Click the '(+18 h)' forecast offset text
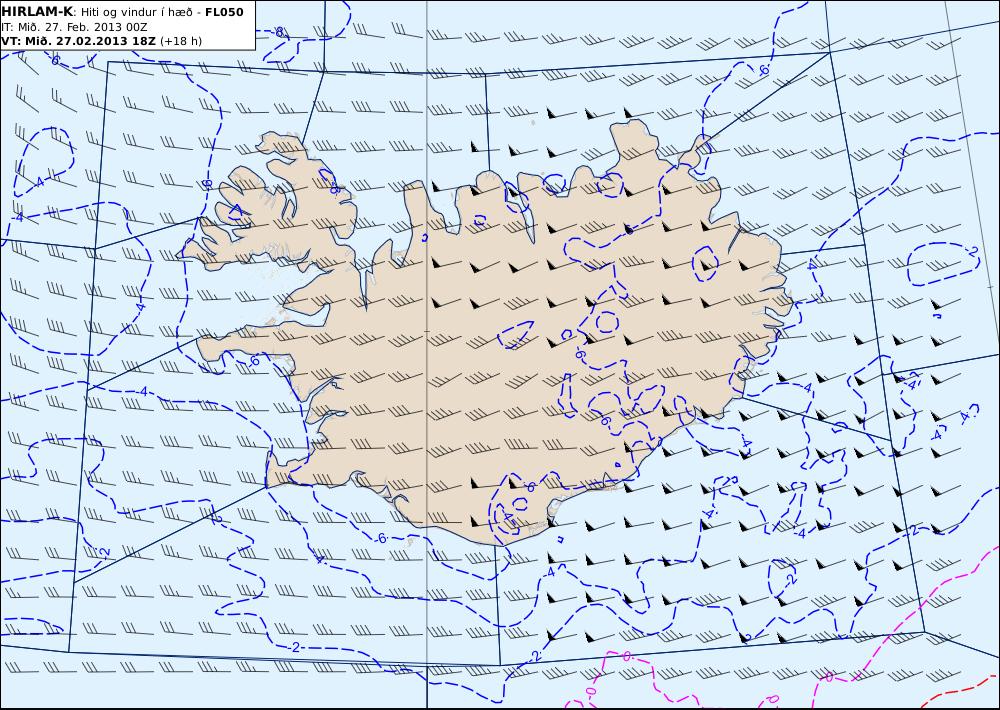1000x710 pixels. coord(180,41)
